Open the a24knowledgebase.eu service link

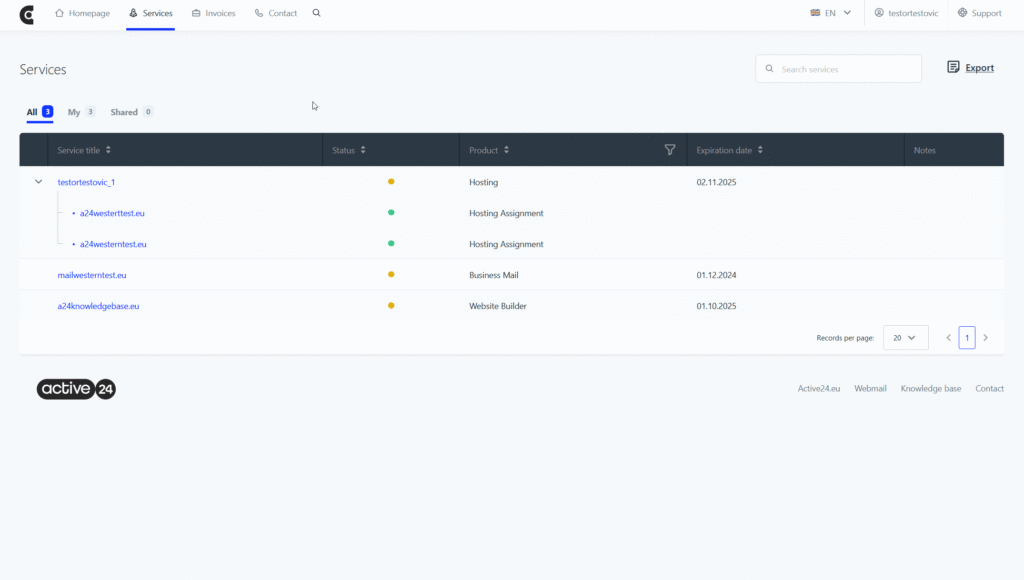(x=98, y=306)
